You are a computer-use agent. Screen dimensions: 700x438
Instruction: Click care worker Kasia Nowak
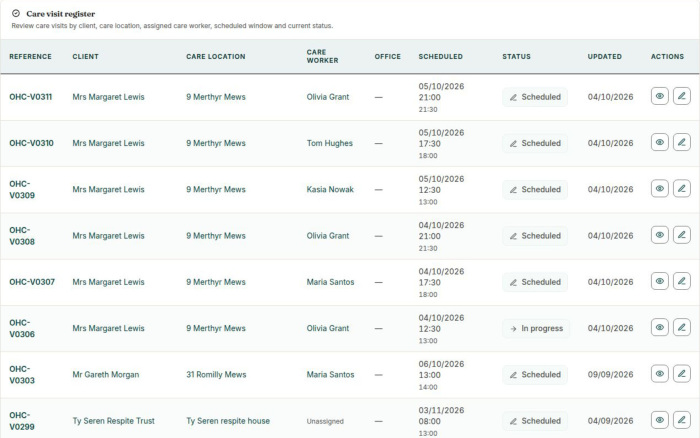330,189
